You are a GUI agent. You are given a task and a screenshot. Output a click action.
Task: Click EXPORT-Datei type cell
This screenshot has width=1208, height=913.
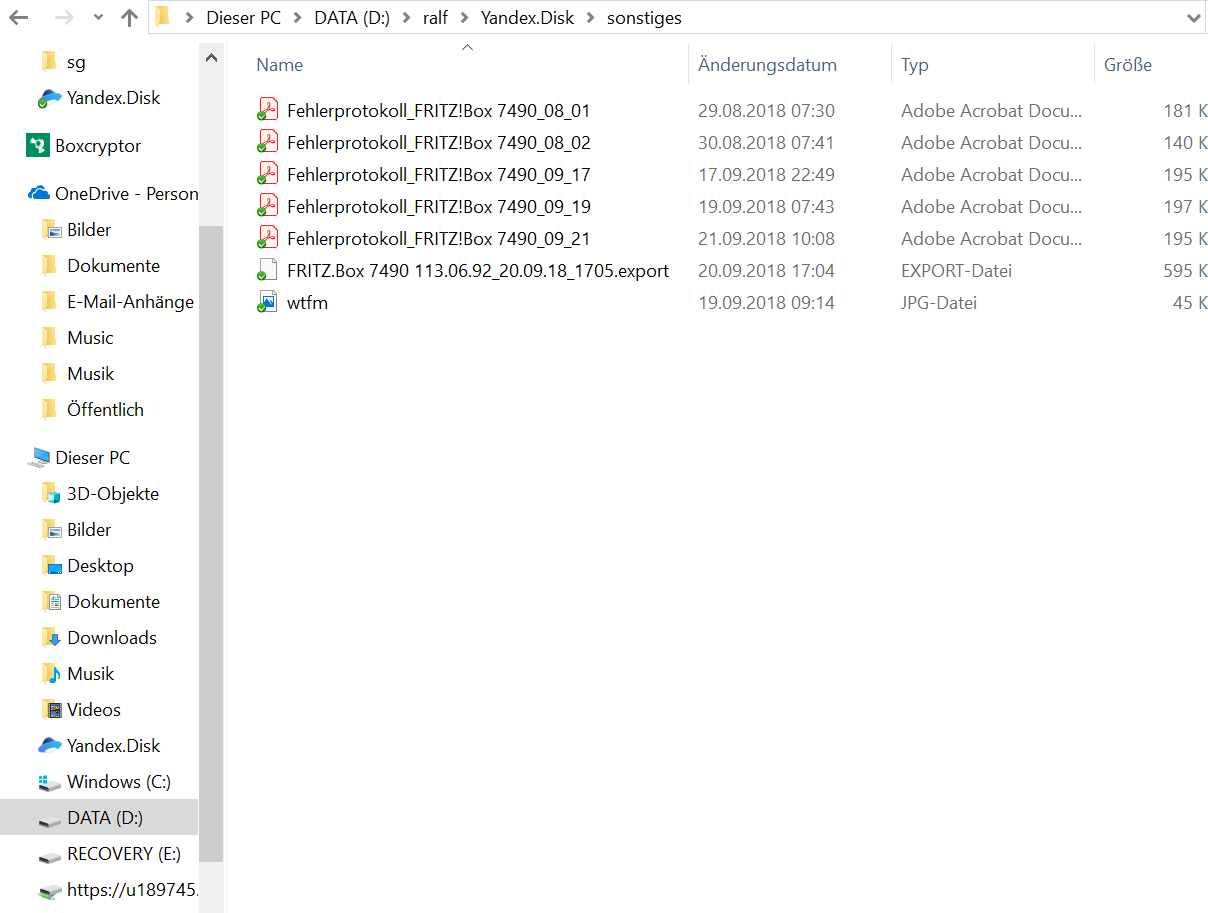pyautogui.click(x=956, y=271)
